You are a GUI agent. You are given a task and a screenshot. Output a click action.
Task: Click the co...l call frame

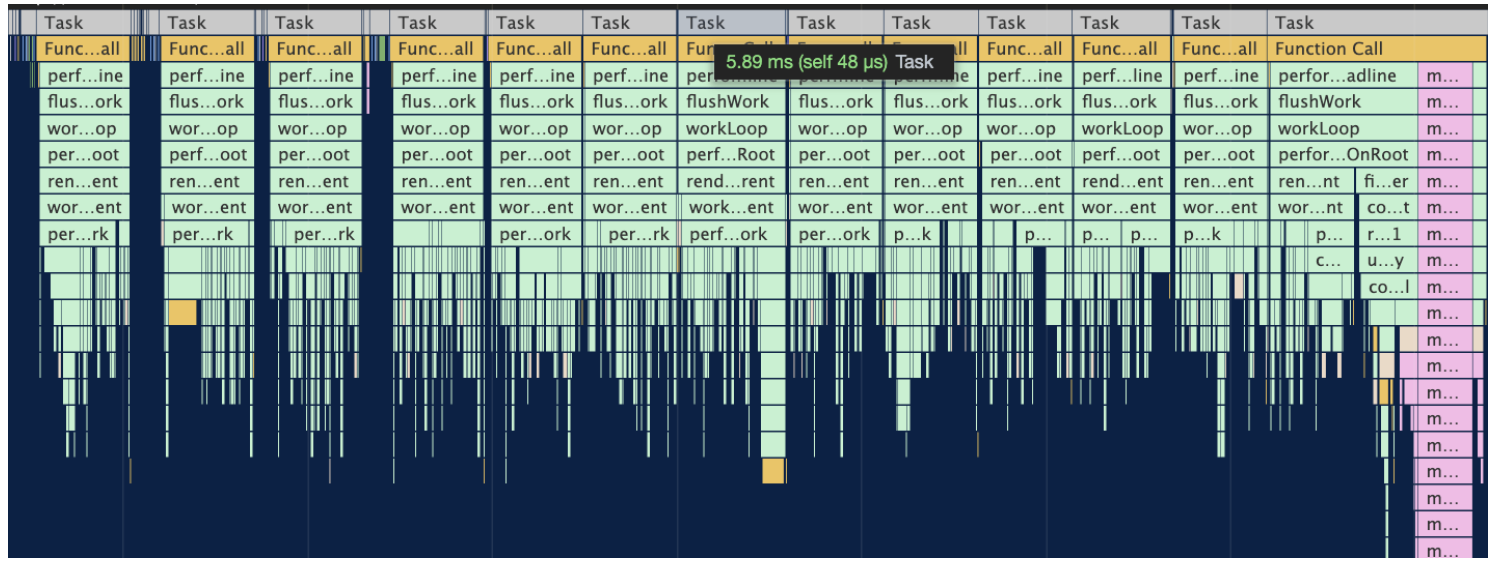(1388, 288)
